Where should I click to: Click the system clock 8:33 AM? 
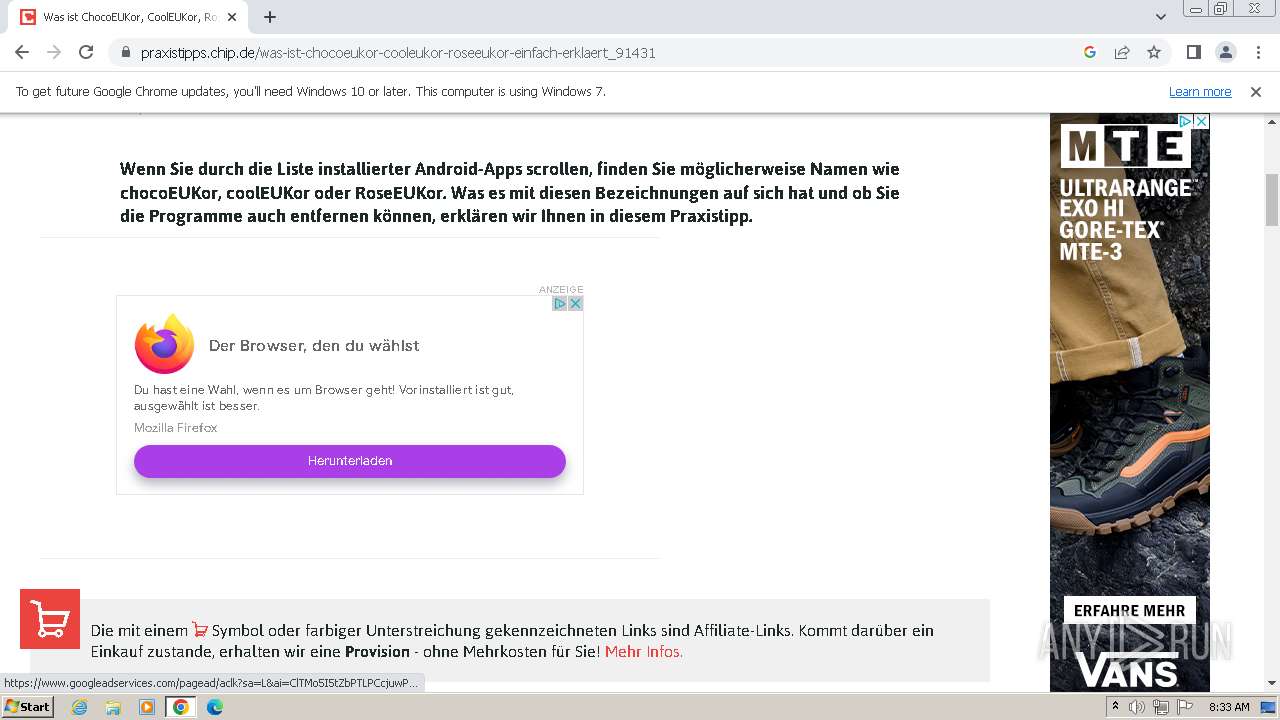1229,707
